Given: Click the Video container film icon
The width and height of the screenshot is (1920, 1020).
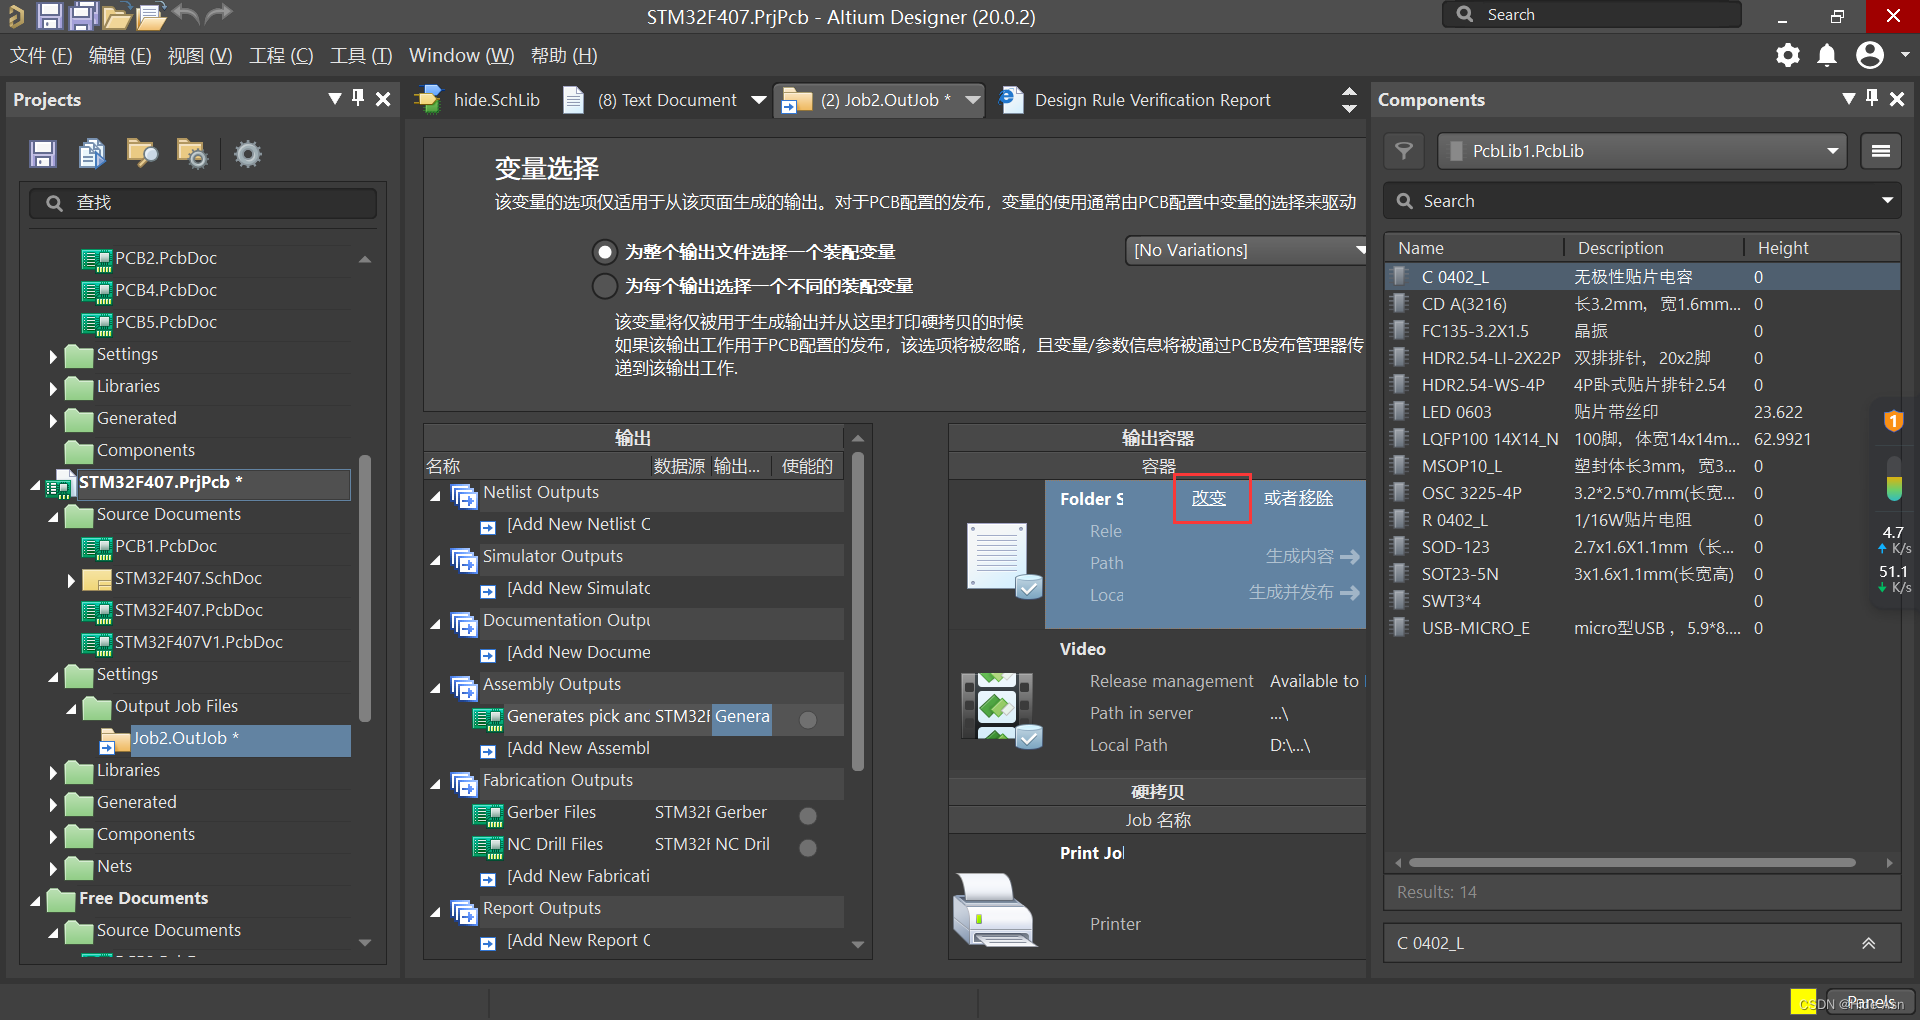Looking at the screenshot, I should click(x=1001, y=709).
